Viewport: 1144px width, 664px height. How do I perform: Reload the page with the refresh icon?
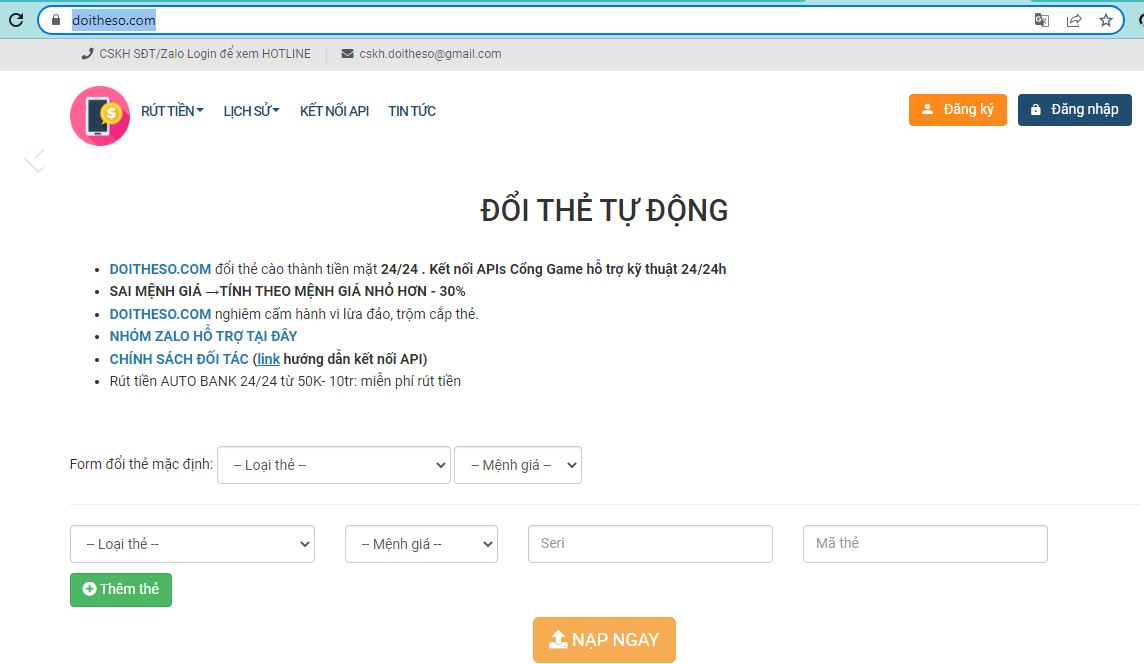16,20
